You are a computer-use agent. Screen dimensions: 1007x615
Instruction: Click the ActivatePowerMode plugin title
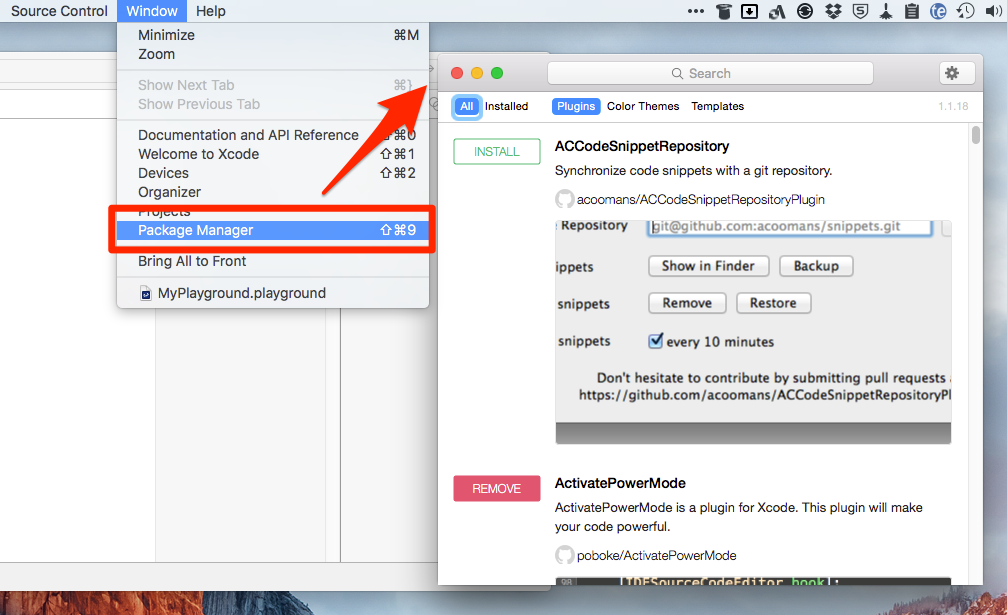point(620,483)
